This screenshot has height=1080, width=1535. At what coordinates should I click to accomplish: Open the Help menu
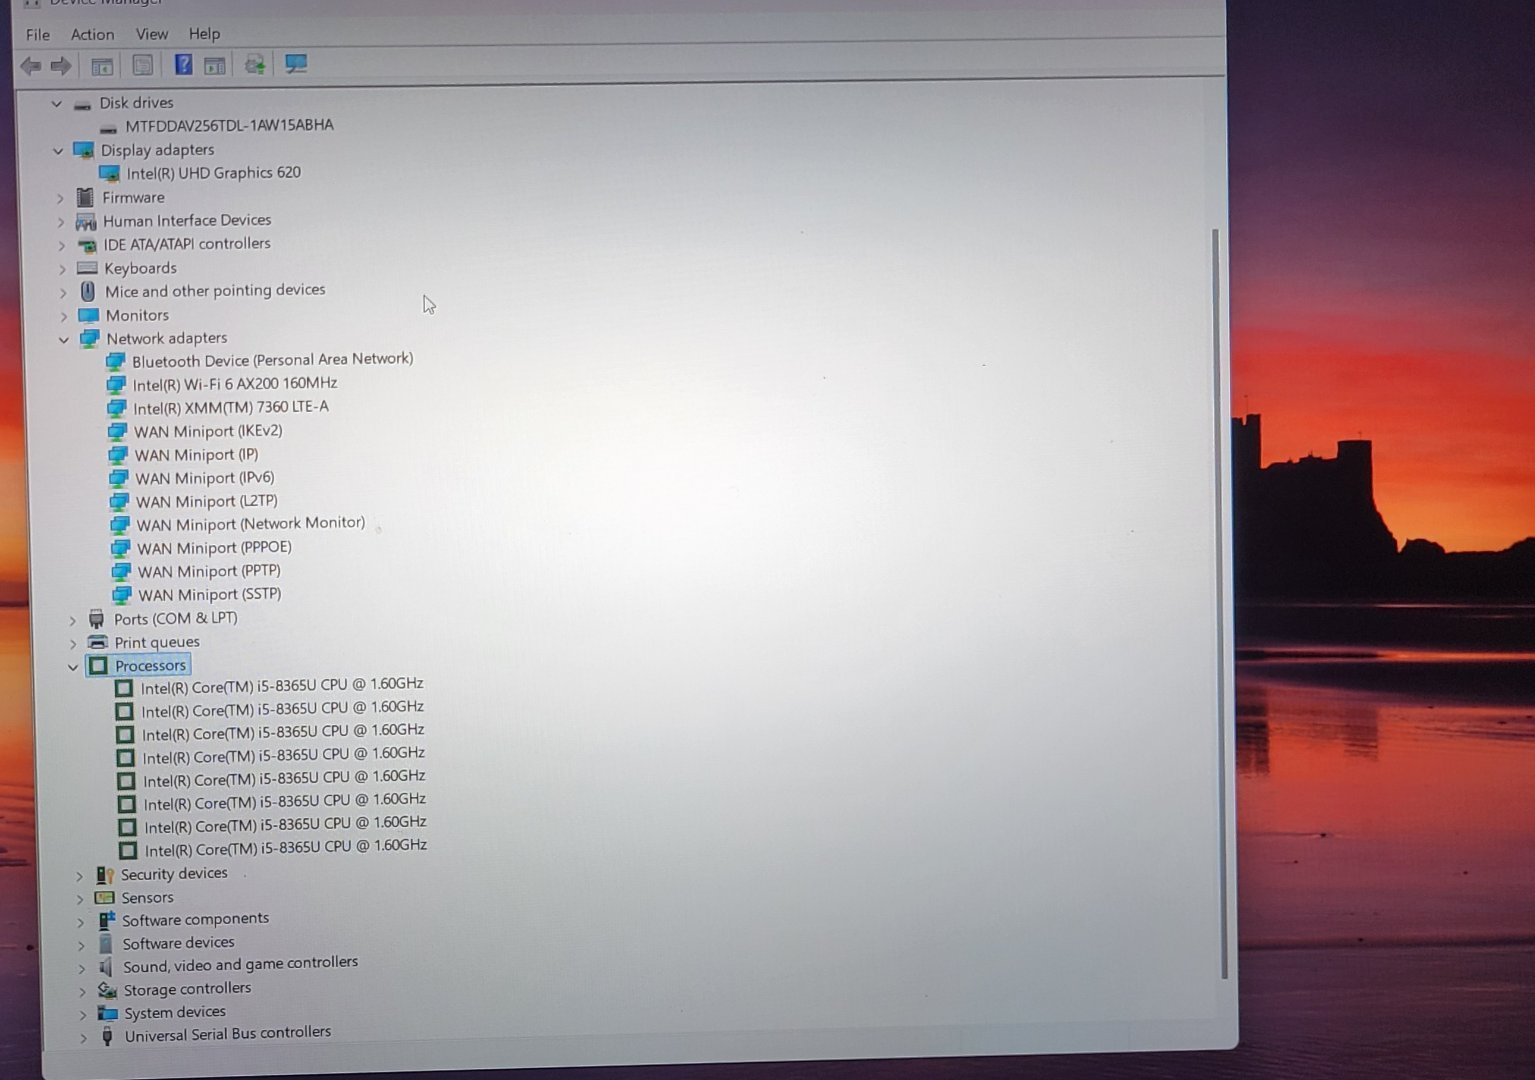[x=204, y=34]
